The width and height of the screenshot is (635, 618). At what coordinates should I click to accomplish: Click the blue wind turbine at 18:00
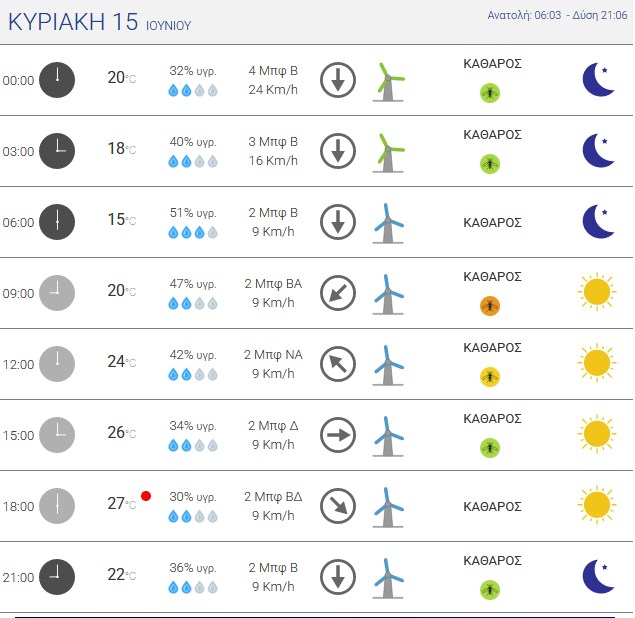tap(388, 507)
